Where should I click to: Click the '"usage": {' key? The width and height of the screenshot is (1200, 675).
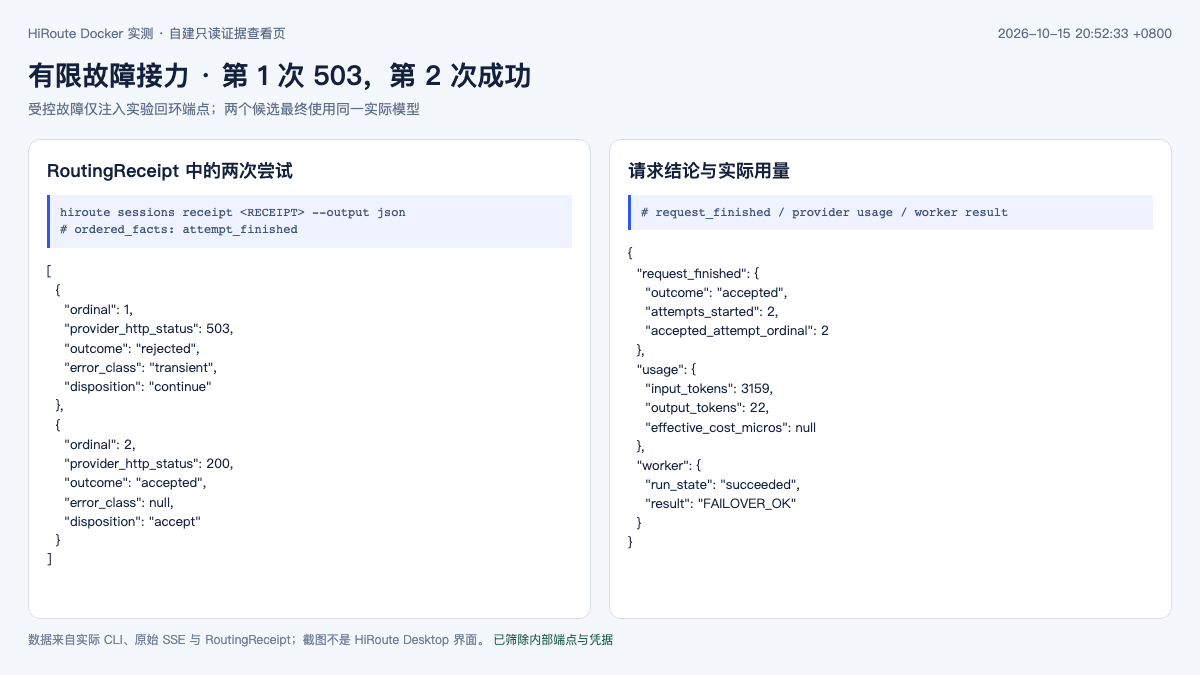tap(666, 370)
